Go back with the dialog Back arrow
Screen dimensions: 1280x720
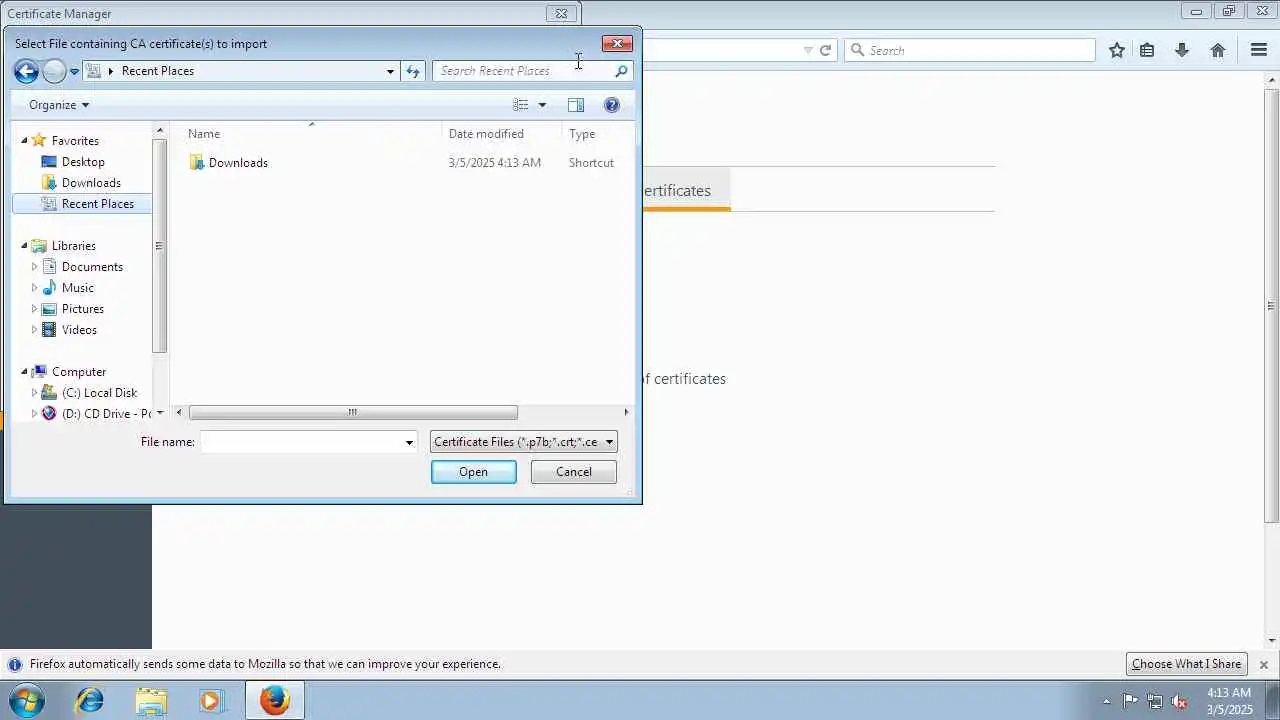pyautogui.click(x=26, y=71)
